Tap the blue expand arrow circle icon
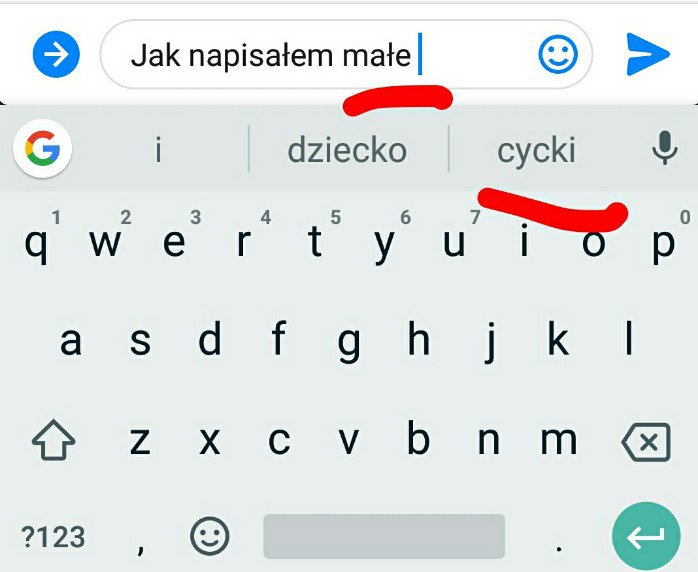The width and height of the screenshot is (698, 572). 56,54
